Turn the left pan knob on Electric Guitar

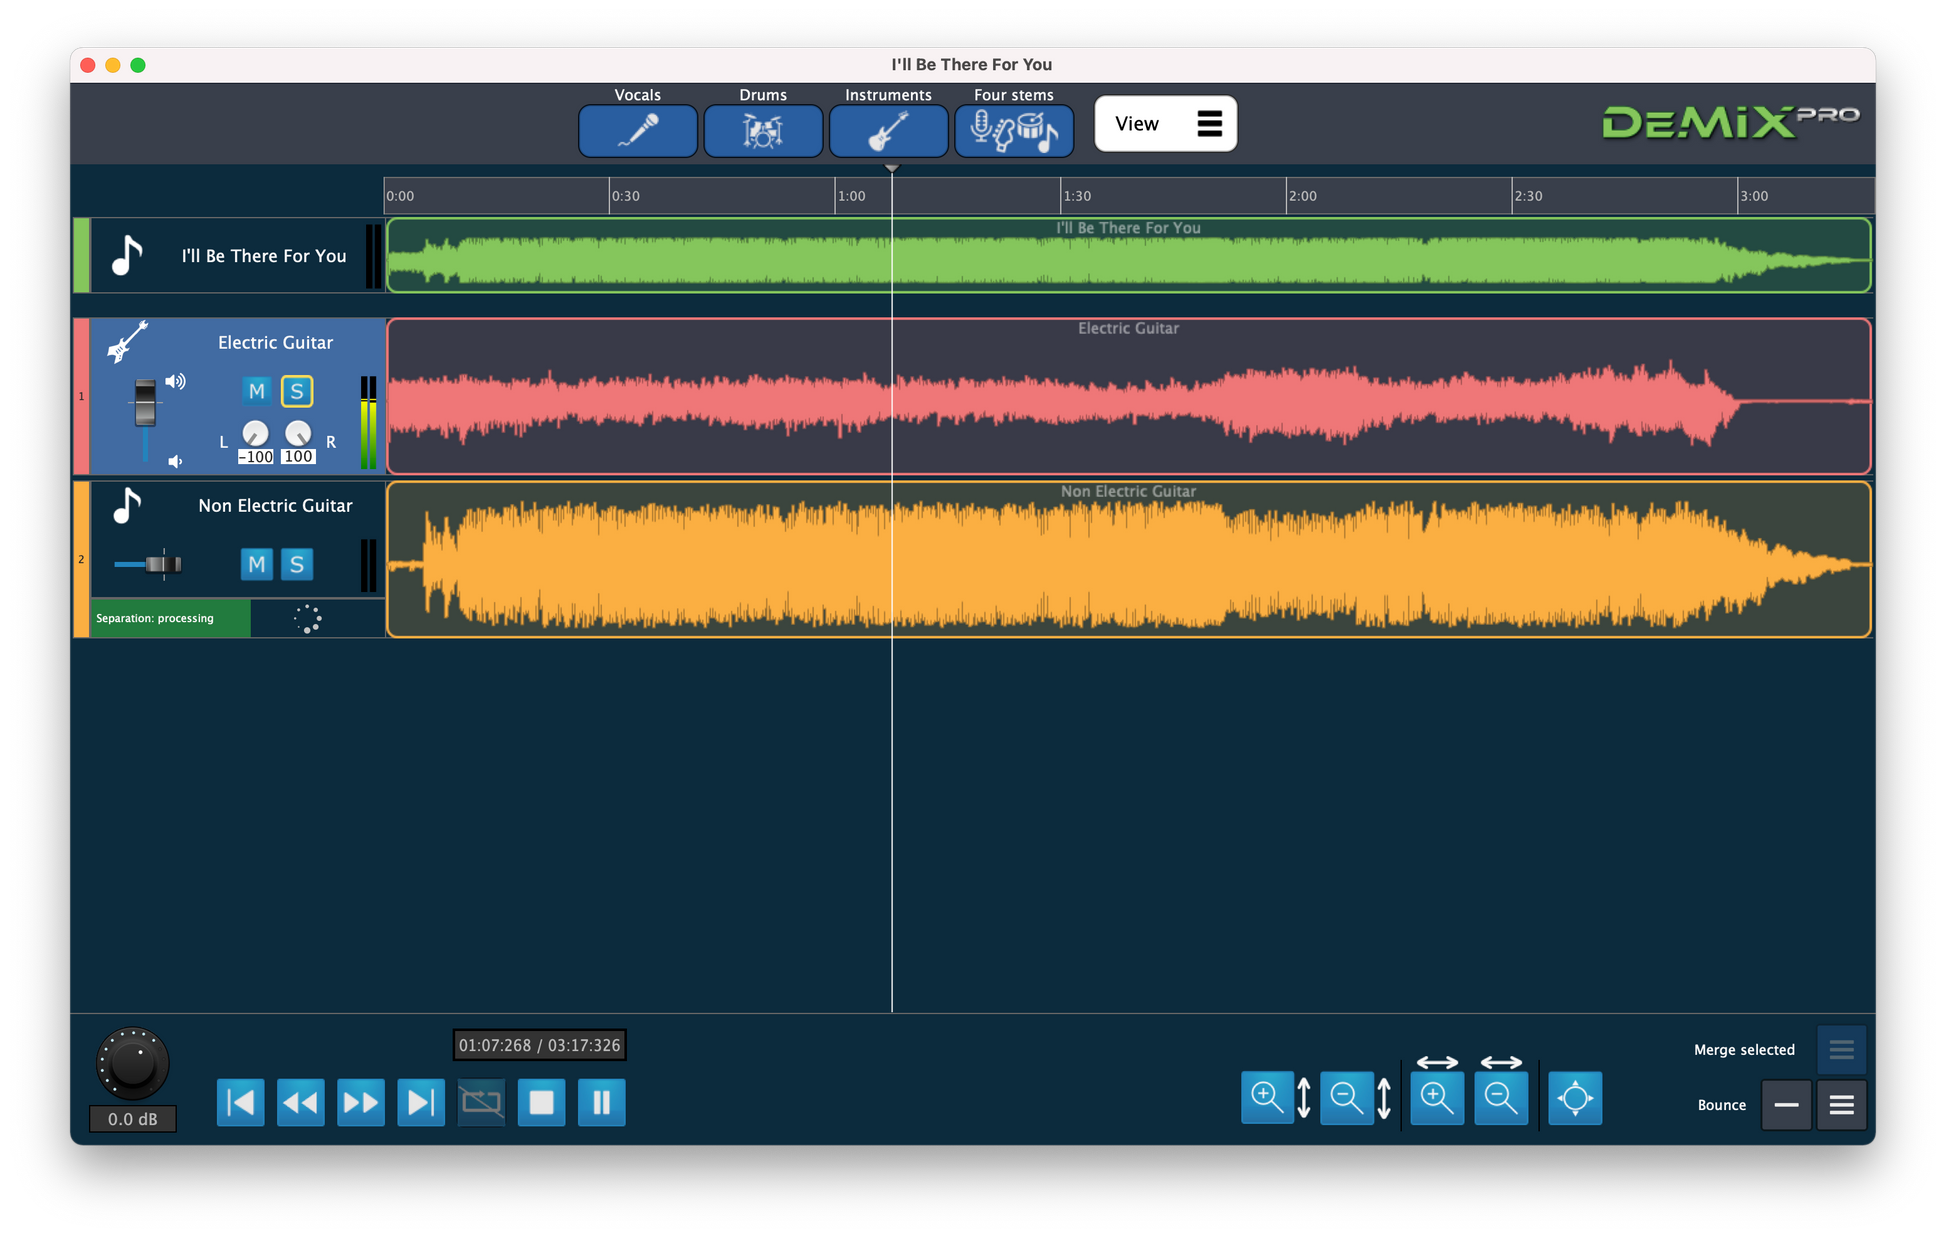[x=256, y=432]
